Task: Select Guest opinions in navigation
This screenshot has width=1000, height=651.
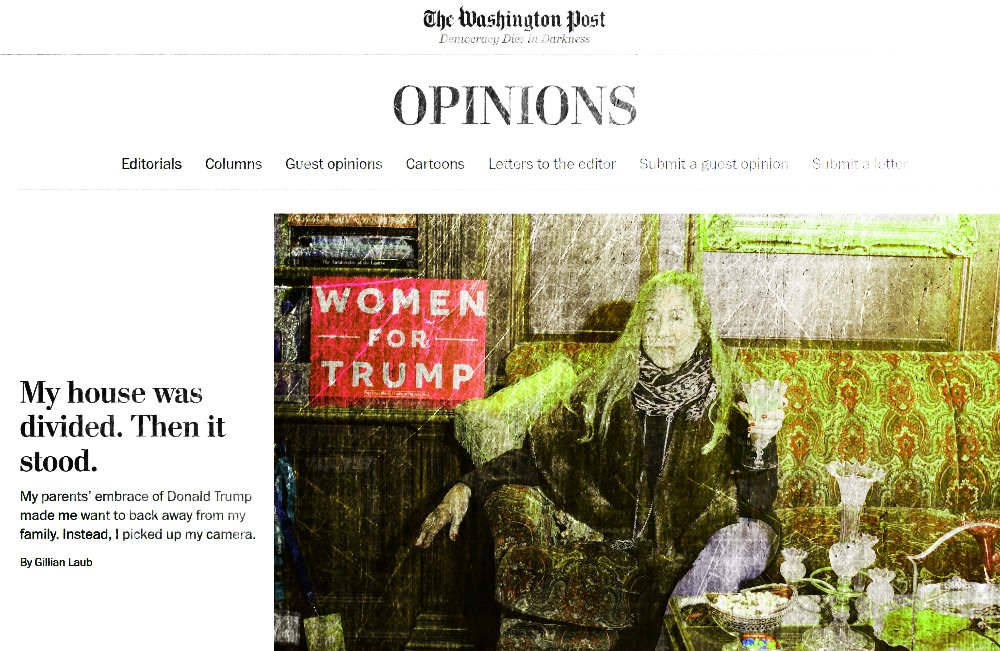Action: pyautogui.click(x=334, y=164)
